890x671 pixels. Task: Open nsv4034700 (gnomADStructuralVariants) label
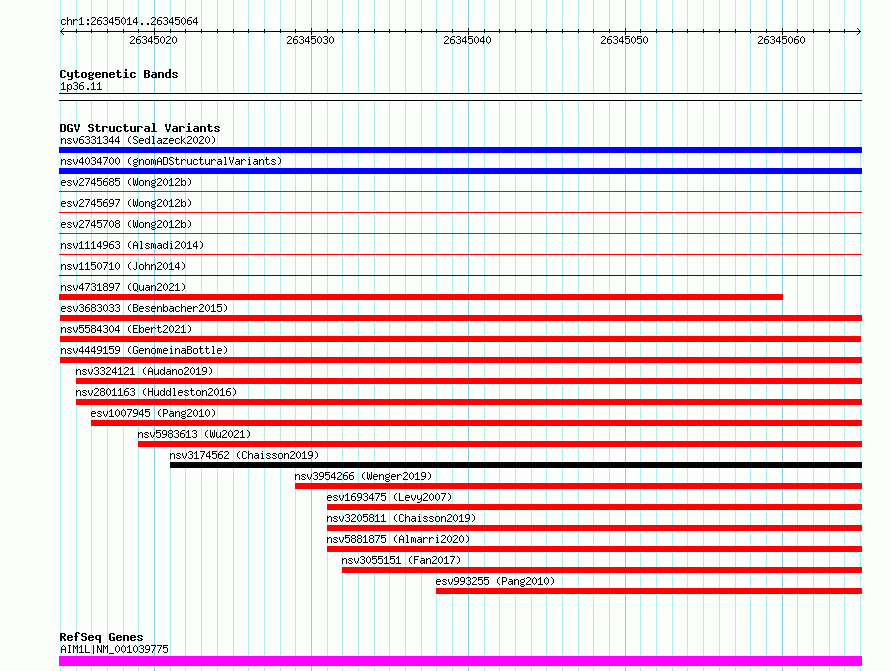coord(171,161)
